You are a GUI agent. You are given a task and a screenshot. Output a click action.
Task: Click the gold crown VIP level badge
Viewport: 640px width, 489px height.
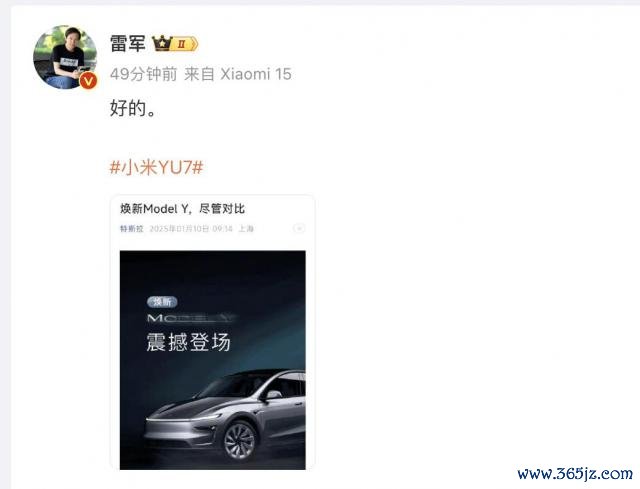tap(175, 43)
